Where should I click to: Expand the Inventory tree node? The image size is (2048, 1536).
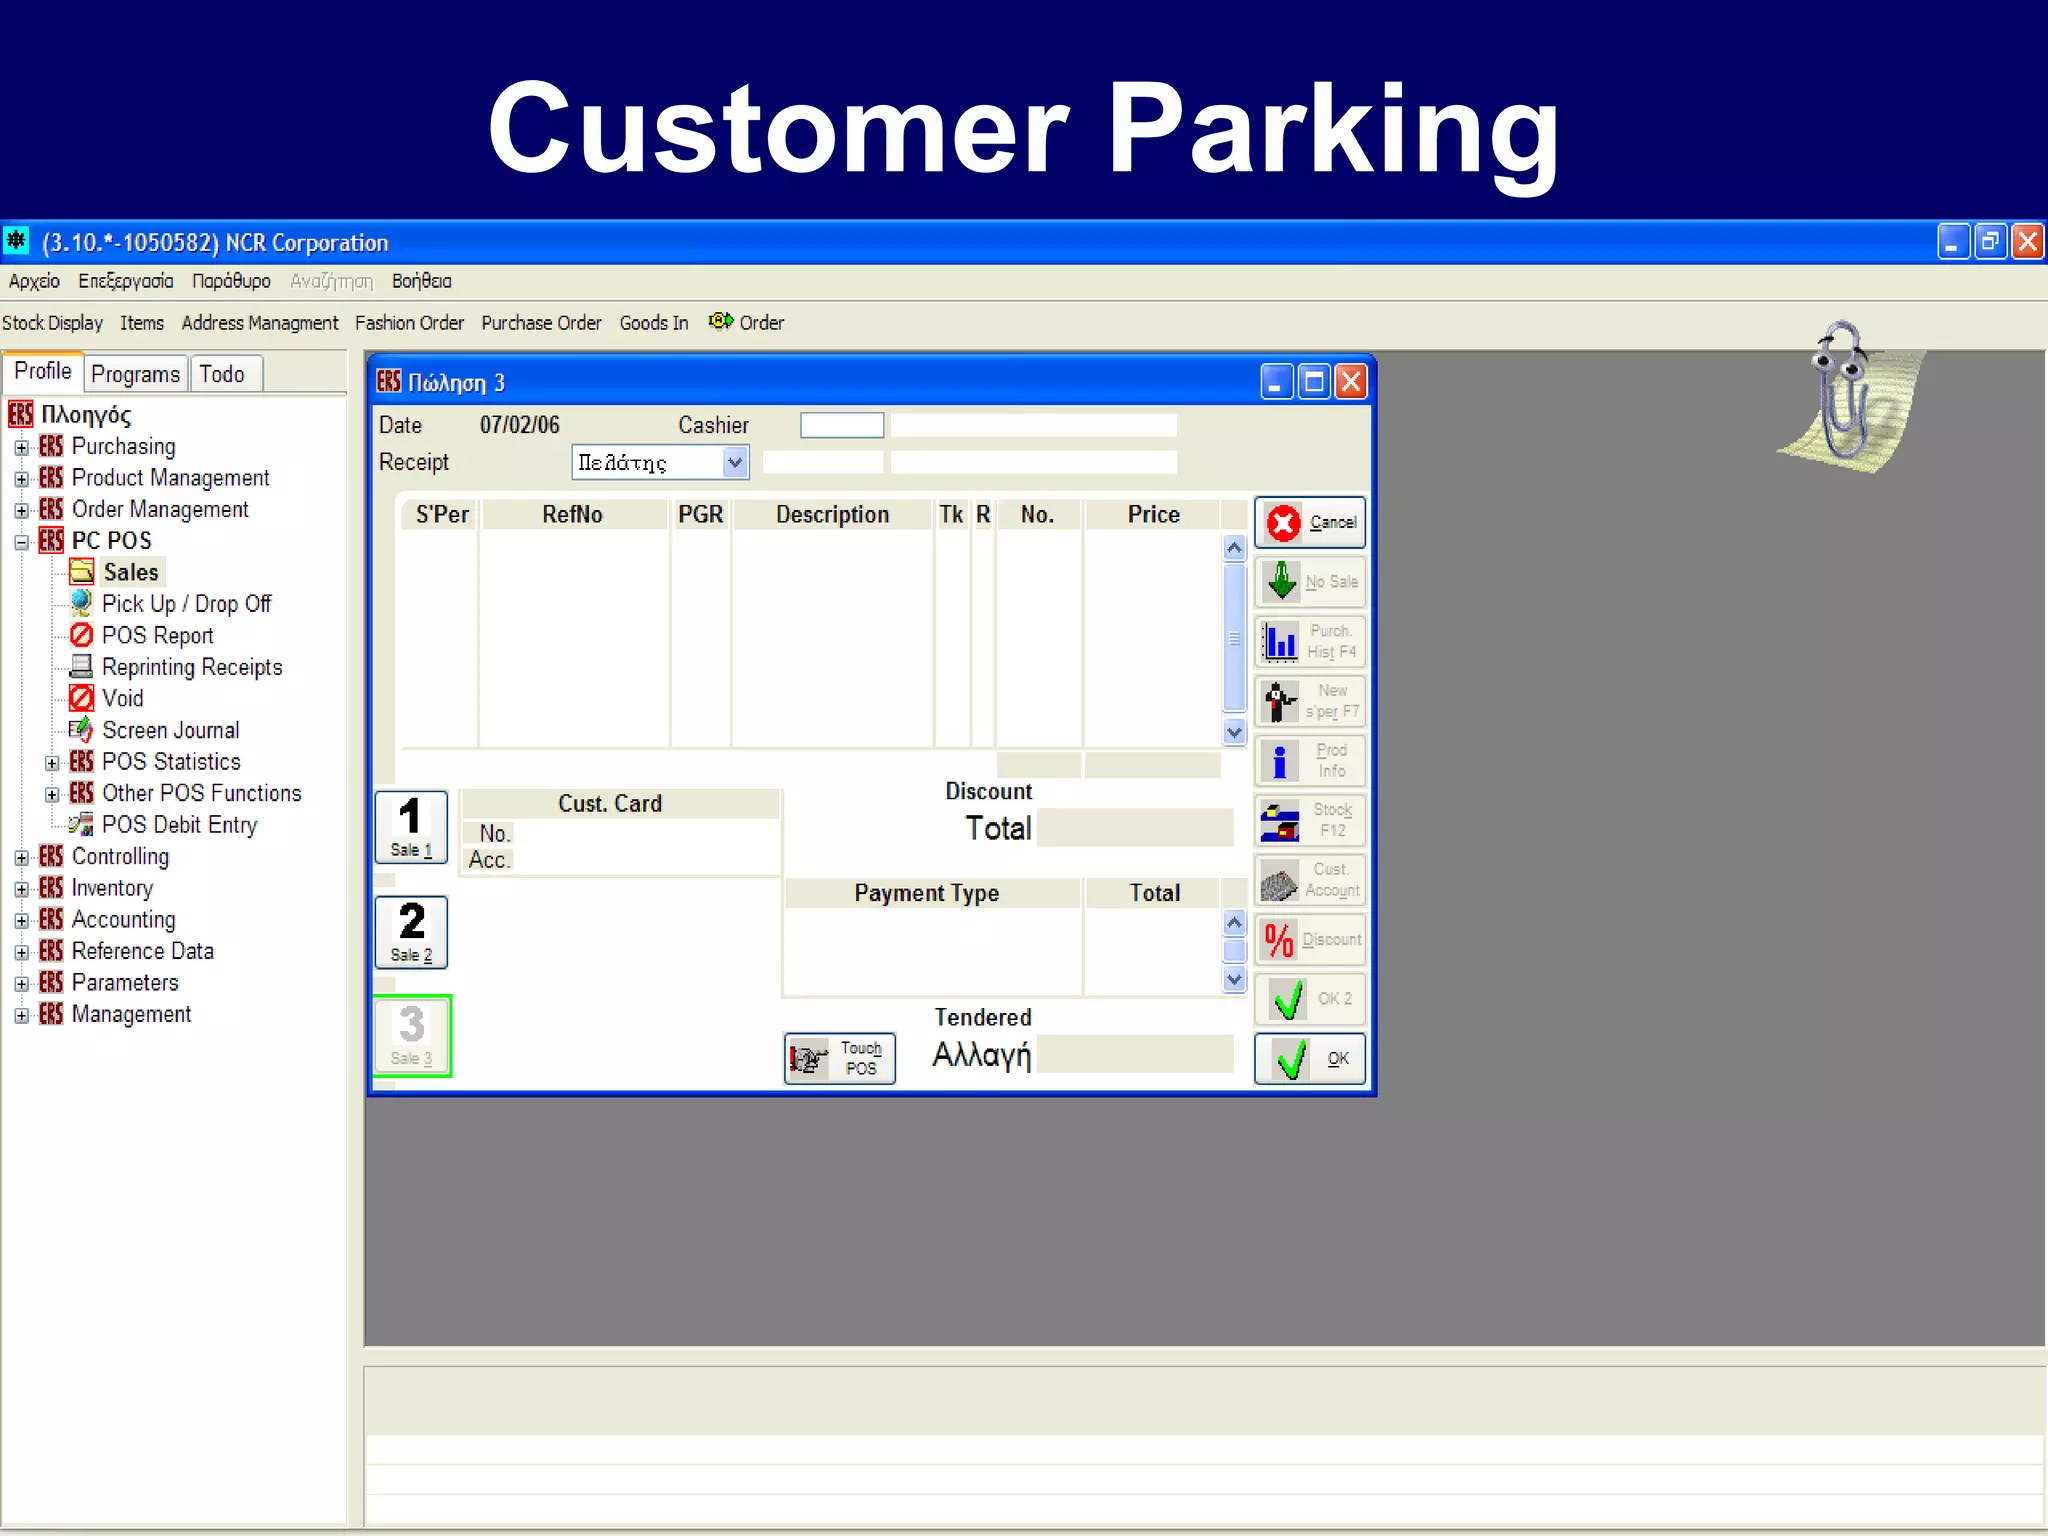point(22,889)
